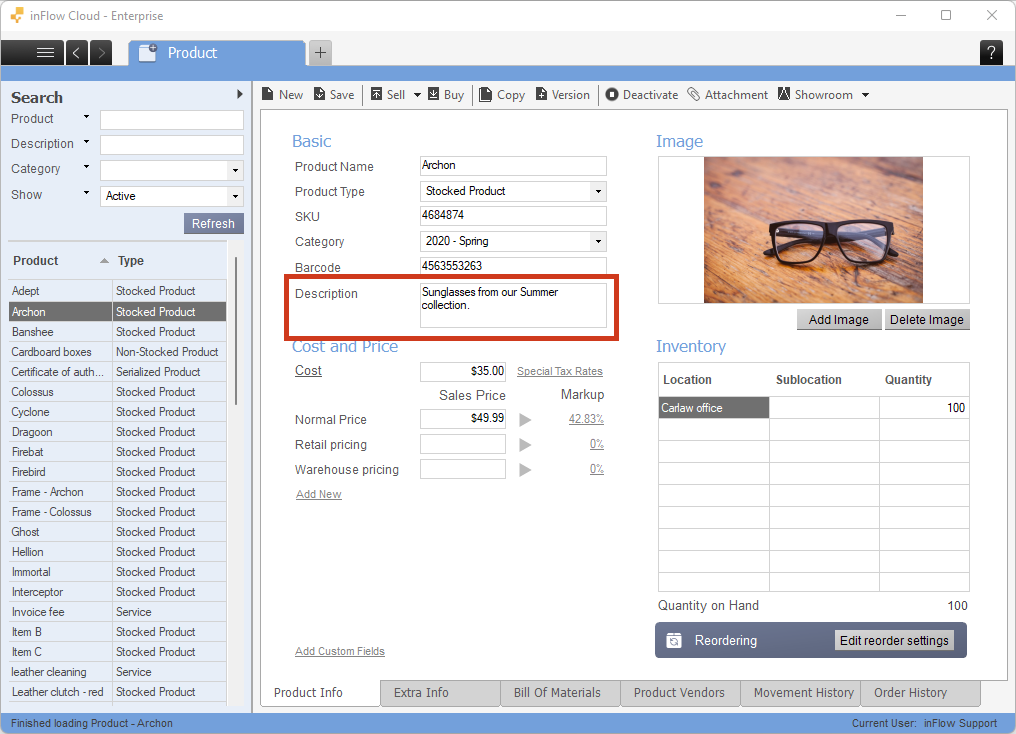Expand the Show filter dropdown
1016x734 pixels.
(x=235, y=196)
